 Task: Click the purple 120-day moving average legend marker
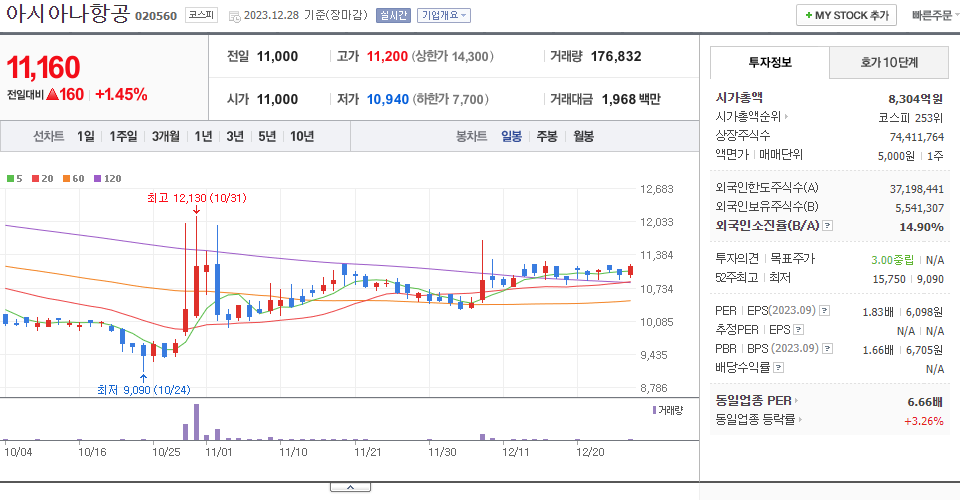coord(97,179)
